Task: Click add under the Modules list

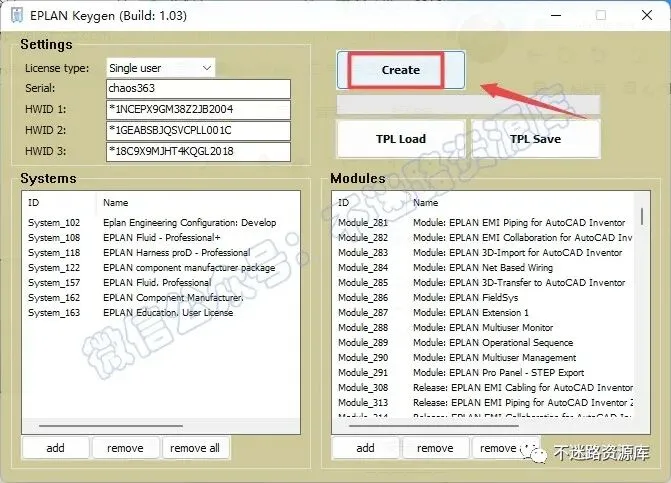Action: tap(365, 448)
